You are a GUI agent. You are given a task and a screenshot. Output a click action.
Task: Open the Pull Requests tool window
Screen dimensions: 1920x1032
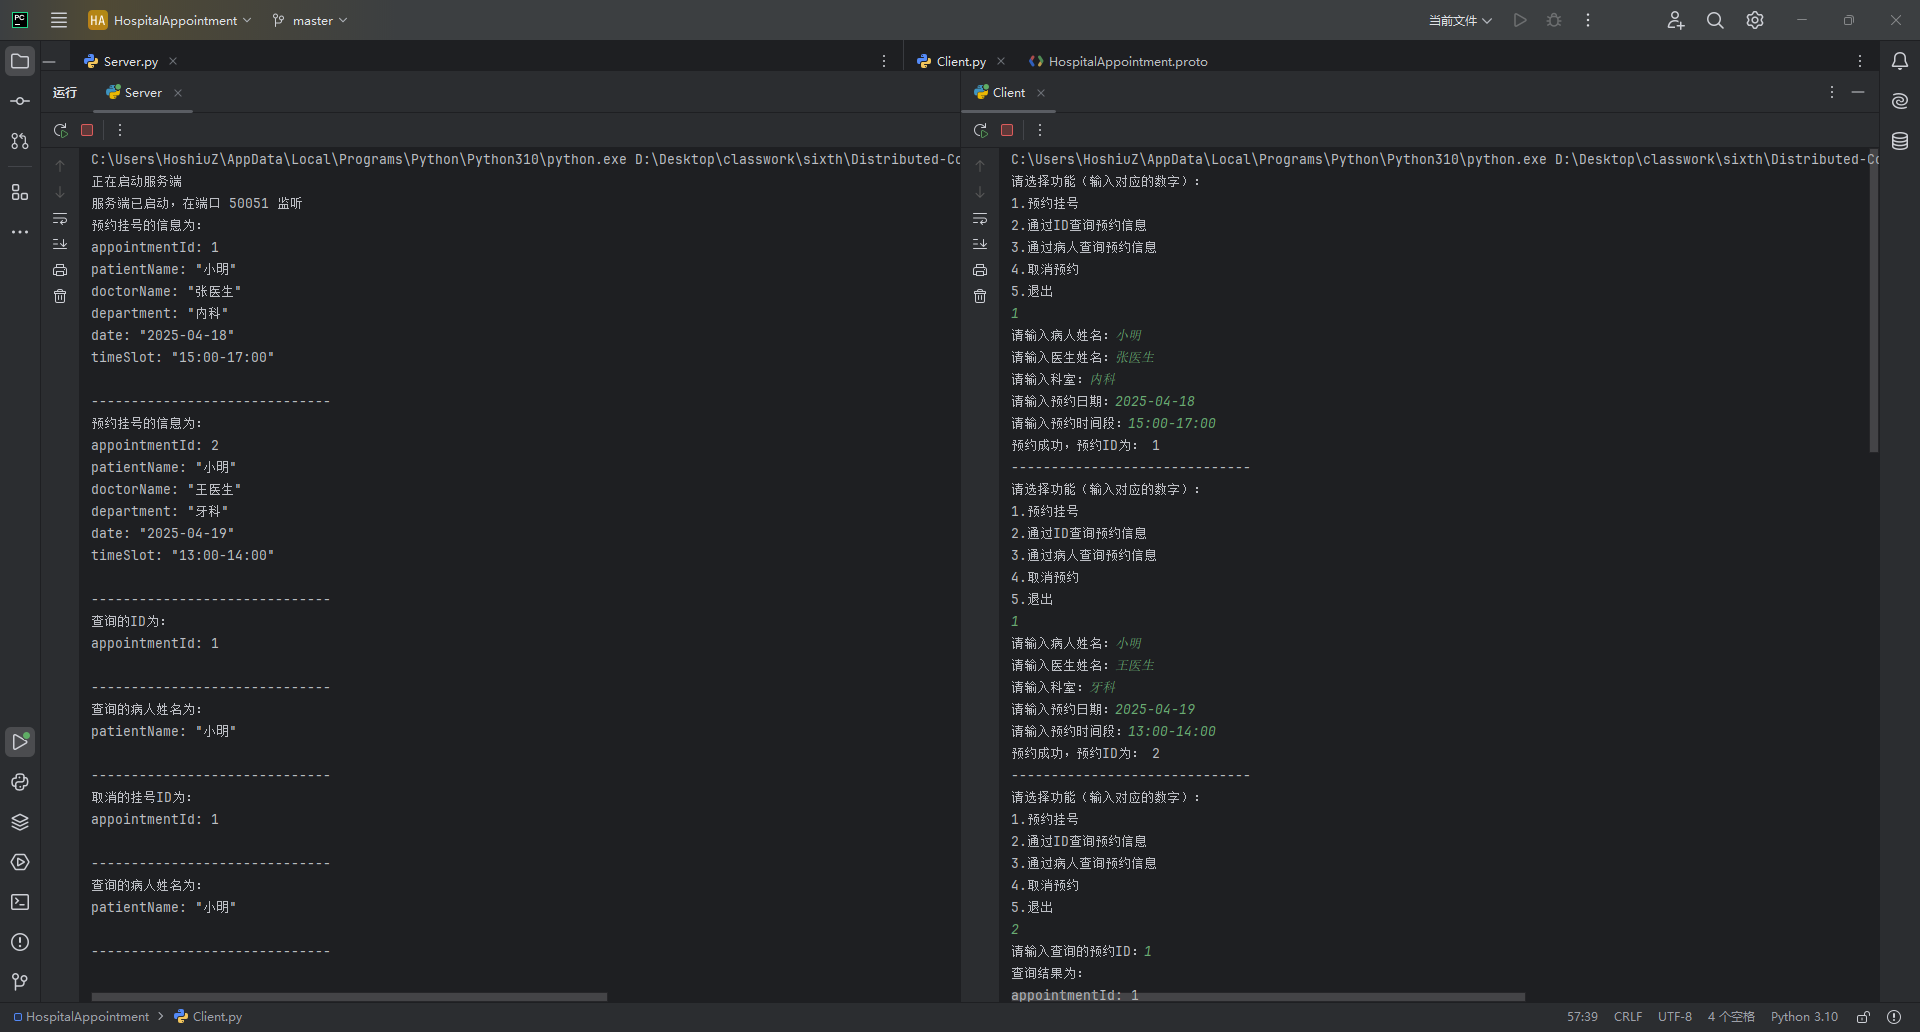coord(20,141)
